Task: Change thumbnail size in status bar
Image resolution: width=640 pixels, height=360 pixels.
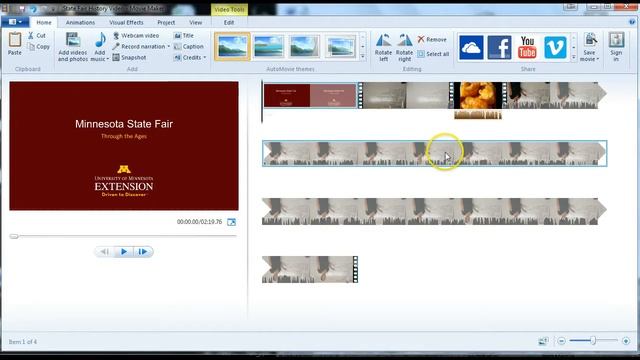Action: click(x=543, y=341)
